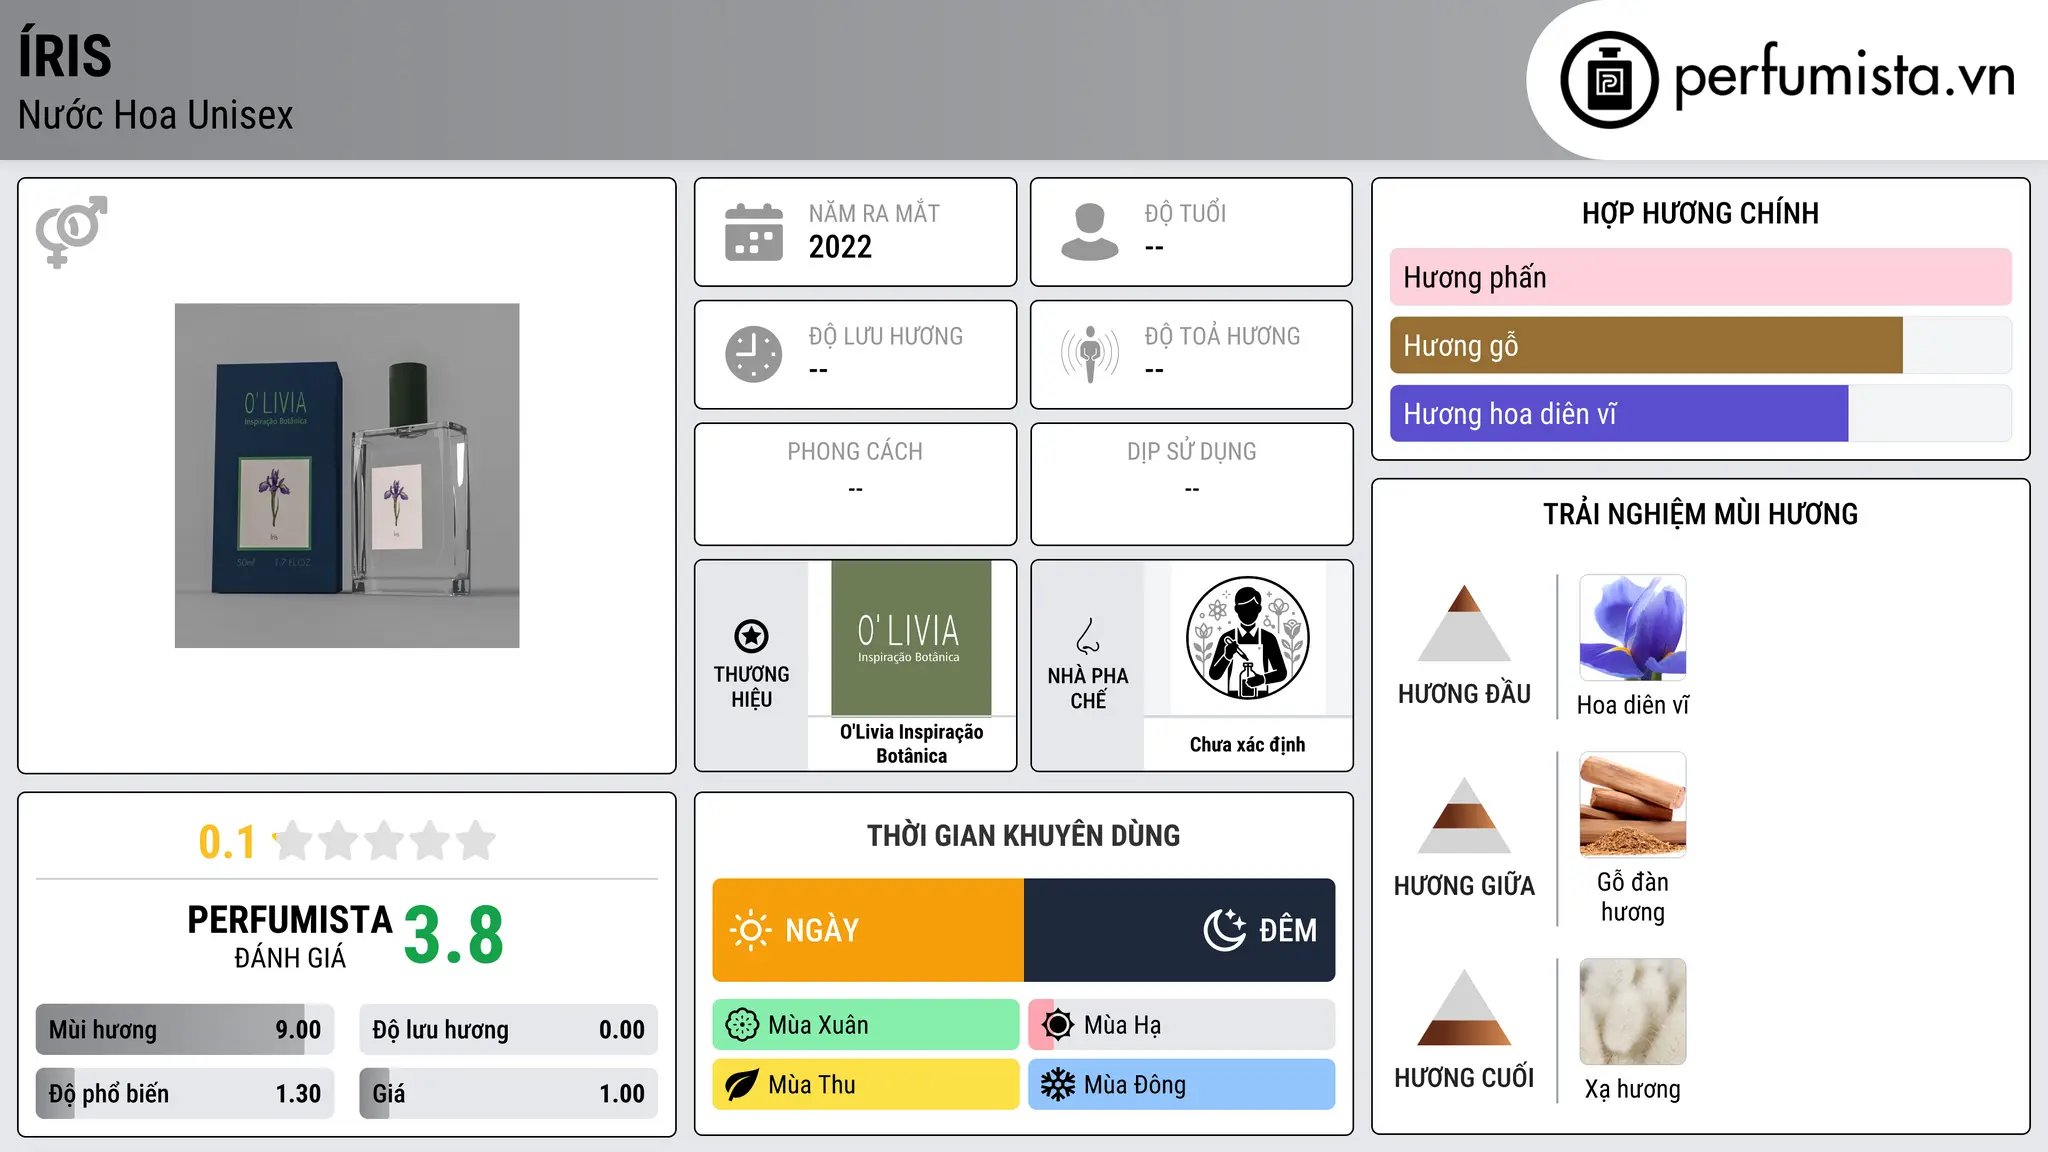The image size is (2048, 1152).
Task: Click the unisex gender symbol icon
Action: (71, 231)
